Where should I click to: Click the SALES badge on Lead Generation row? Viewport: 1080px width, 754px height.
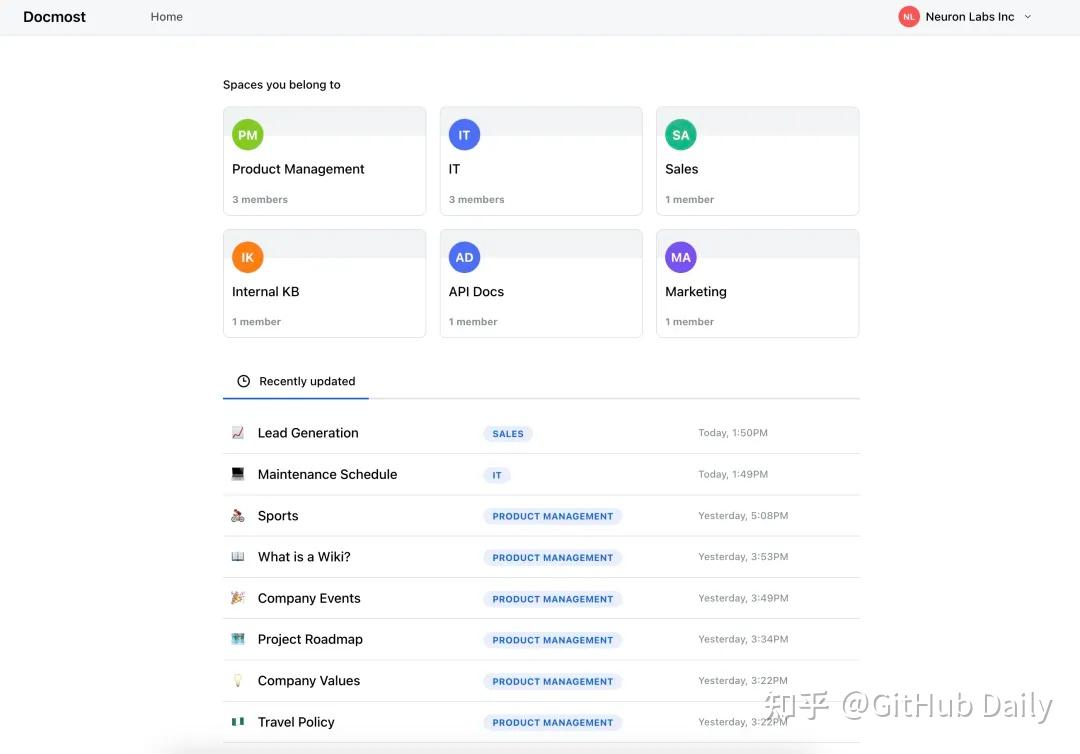click(x=508, y=433)
